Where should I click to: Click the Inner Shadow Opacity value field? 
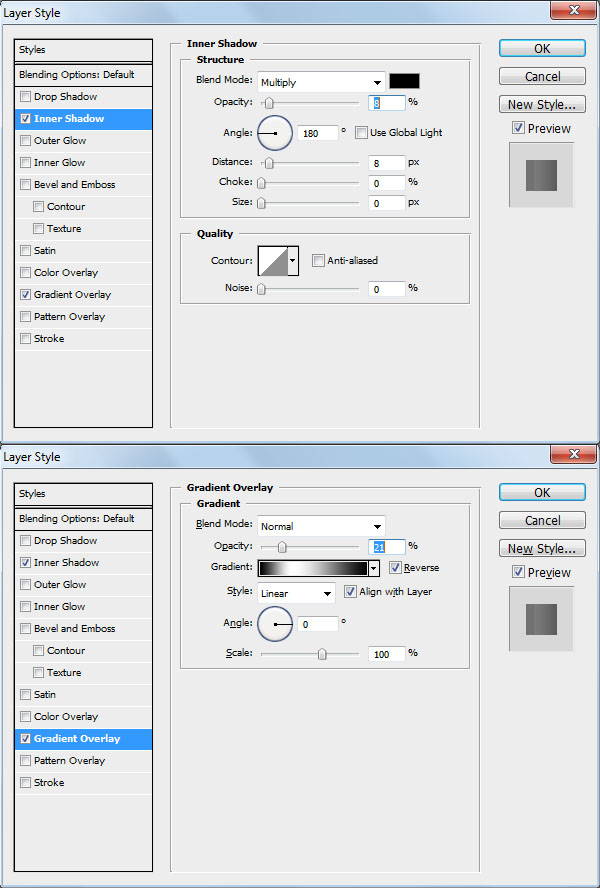(x=387, y=103)
